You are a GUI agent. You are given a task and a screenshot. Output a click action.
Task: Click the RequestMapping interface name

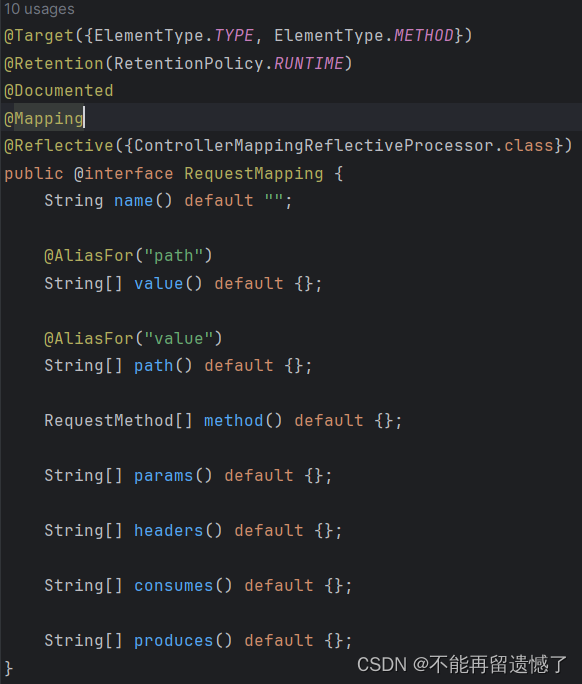pyautogui.click(x=253, y=174)
